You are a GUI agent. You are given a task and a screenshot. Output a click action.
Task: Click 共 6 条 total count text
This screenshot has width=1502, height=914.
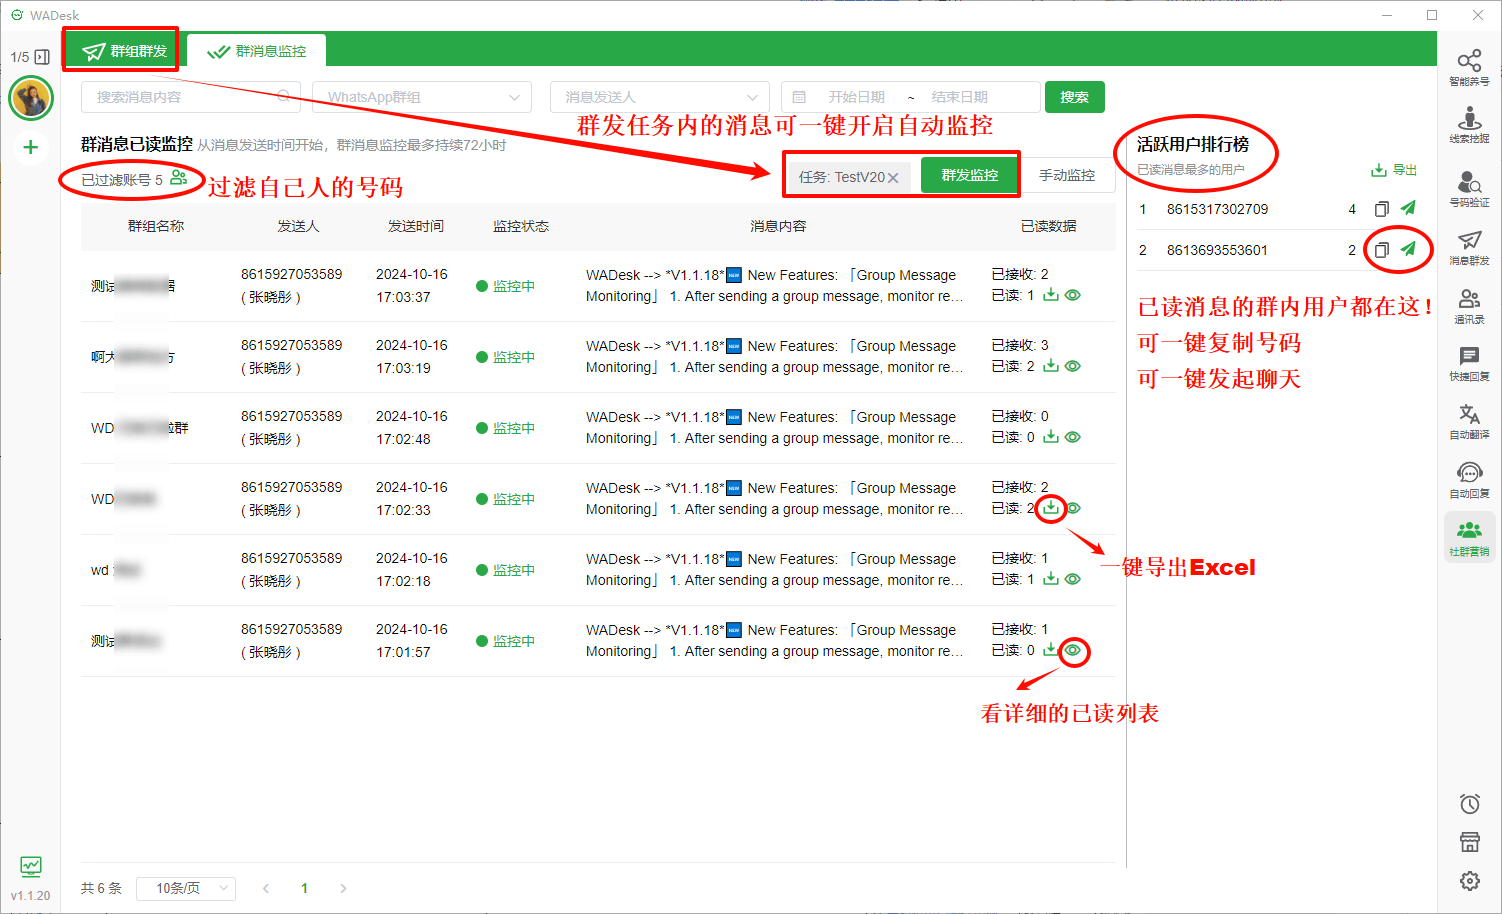click(x=101, y=888)
